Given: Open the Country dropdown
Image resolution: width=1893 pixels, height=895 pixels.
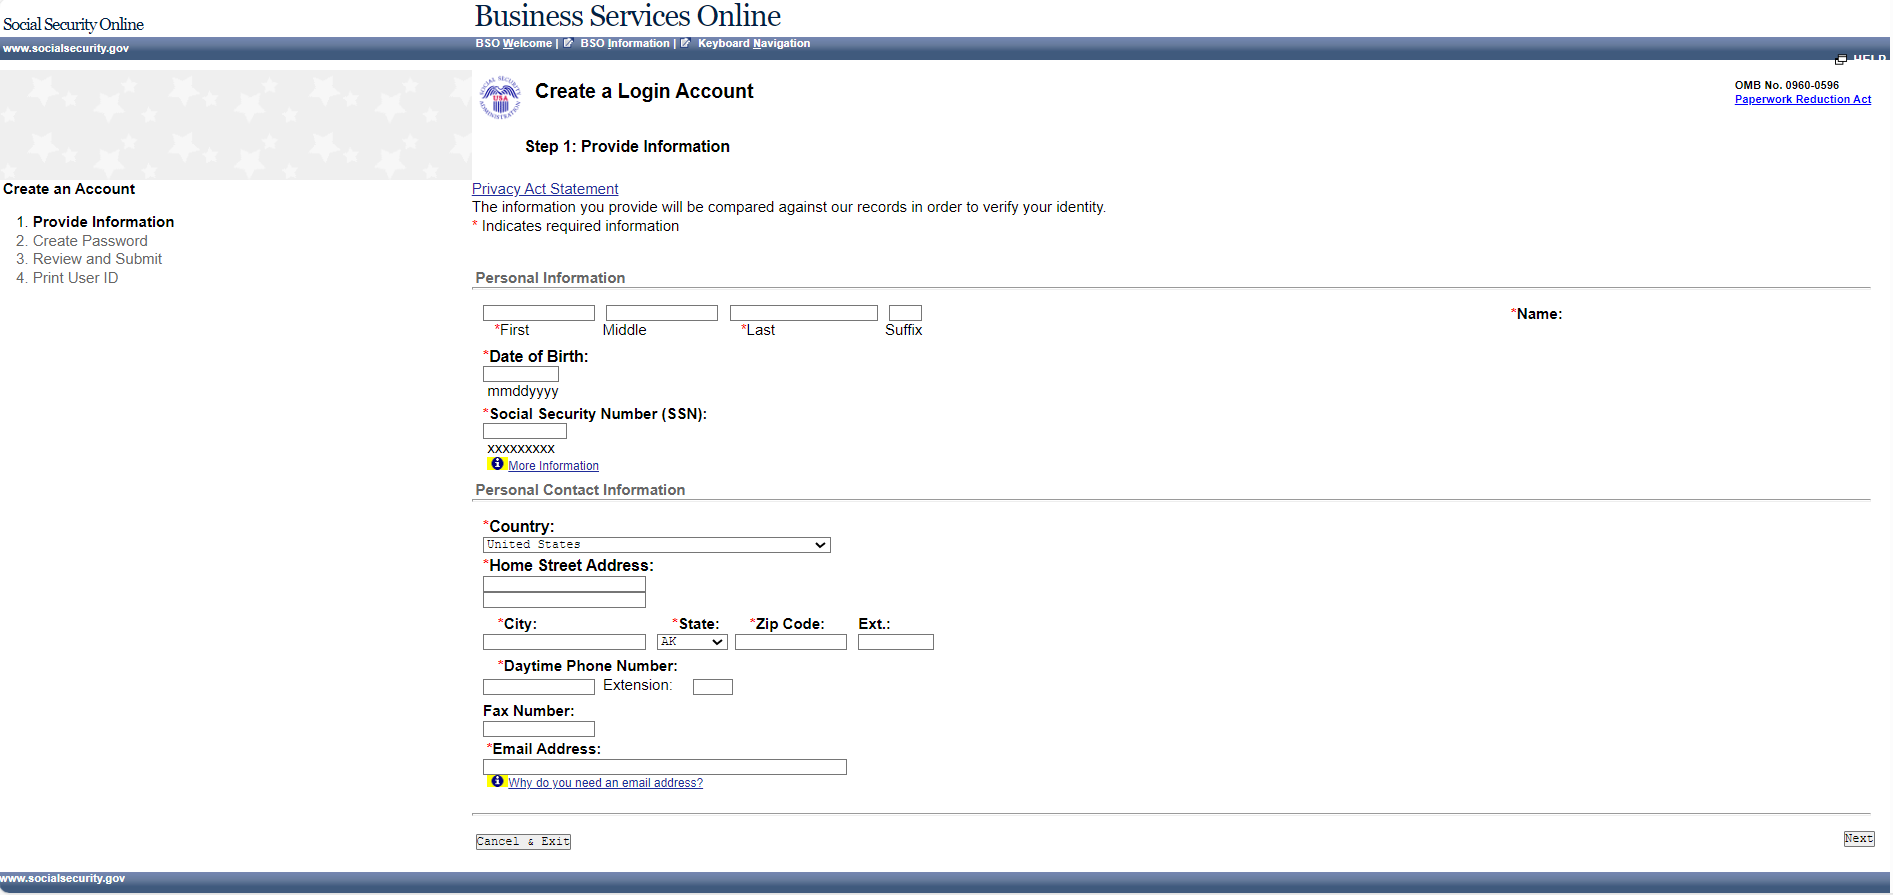Looking at the screenshot, I should 656,545.
